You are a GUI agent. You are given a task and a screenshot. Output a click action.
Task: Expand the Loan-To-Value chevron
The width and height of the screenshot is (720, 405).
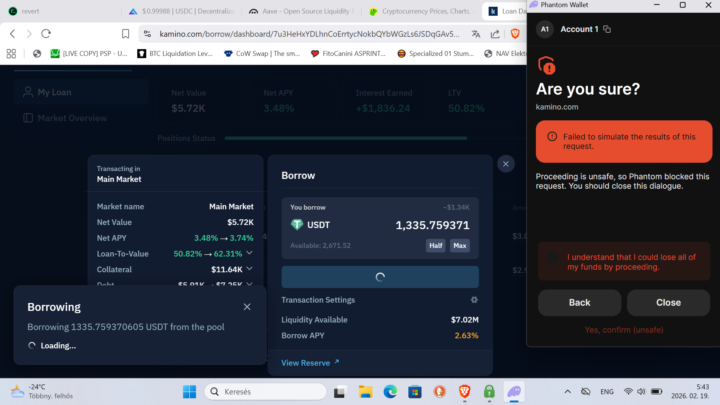[249, 253]
